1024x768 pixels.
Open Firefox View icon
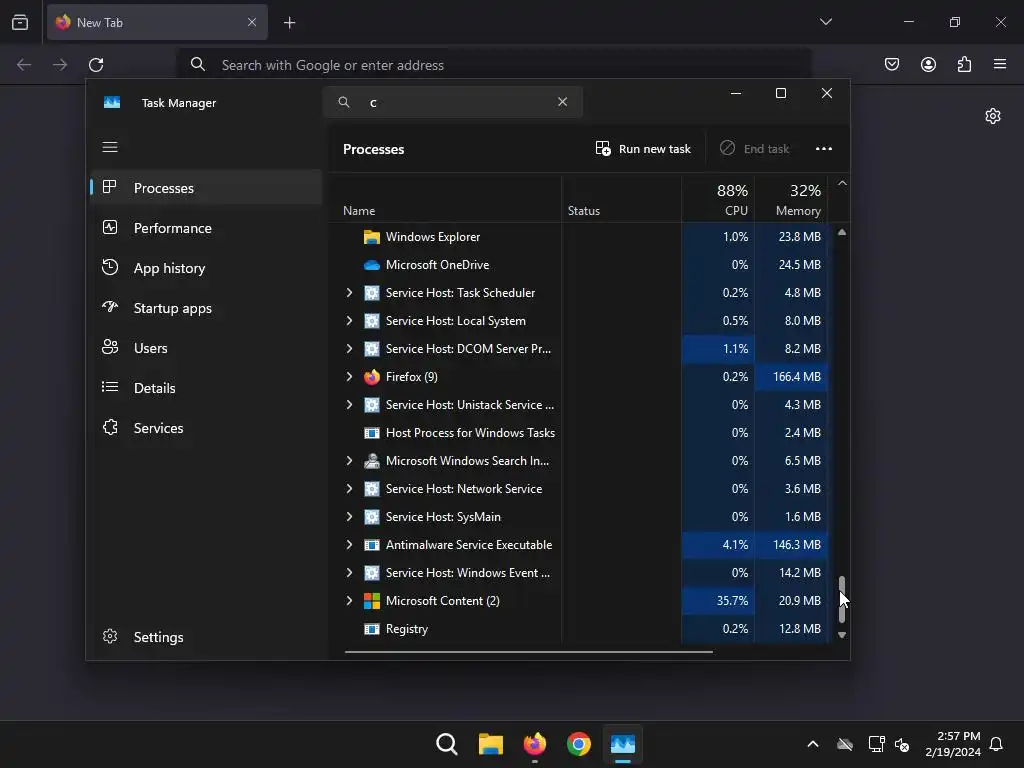tap(20, 22)
